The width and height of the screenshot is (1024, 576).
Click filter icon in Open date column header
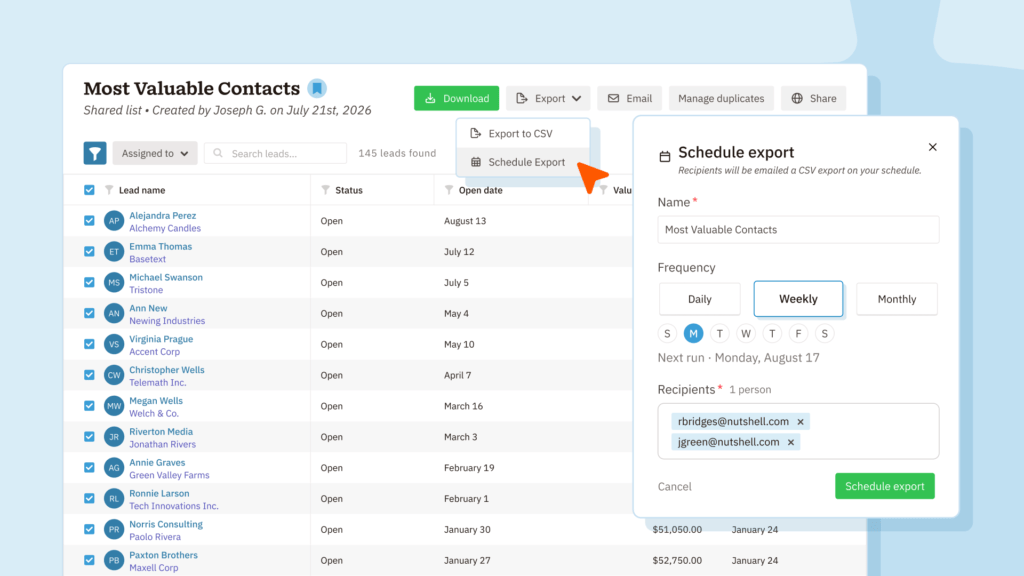[x=449, y=190]
